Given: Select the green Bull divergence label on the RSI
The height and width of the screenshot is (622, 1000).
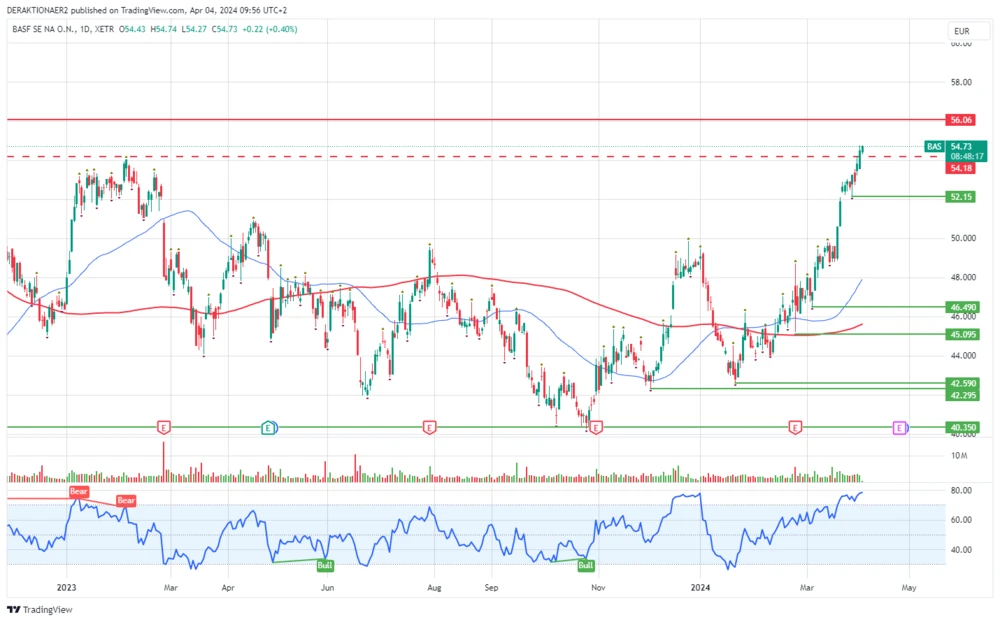Looking at the screenshot, I should [x=324, y=564].
